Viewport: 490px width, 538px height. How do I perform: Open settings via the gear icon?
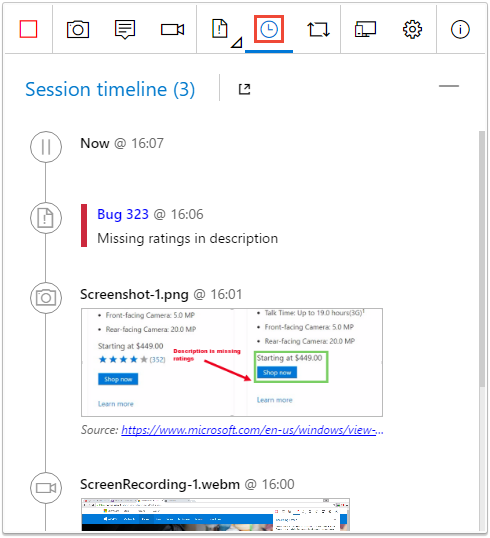[412, 29]
